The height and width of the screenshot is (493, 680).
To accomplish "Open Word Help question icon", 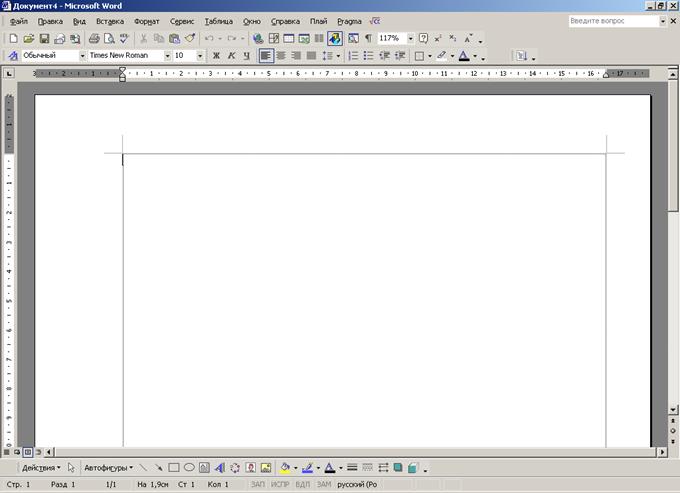I will pyautogui.click(x=423, y=39).
